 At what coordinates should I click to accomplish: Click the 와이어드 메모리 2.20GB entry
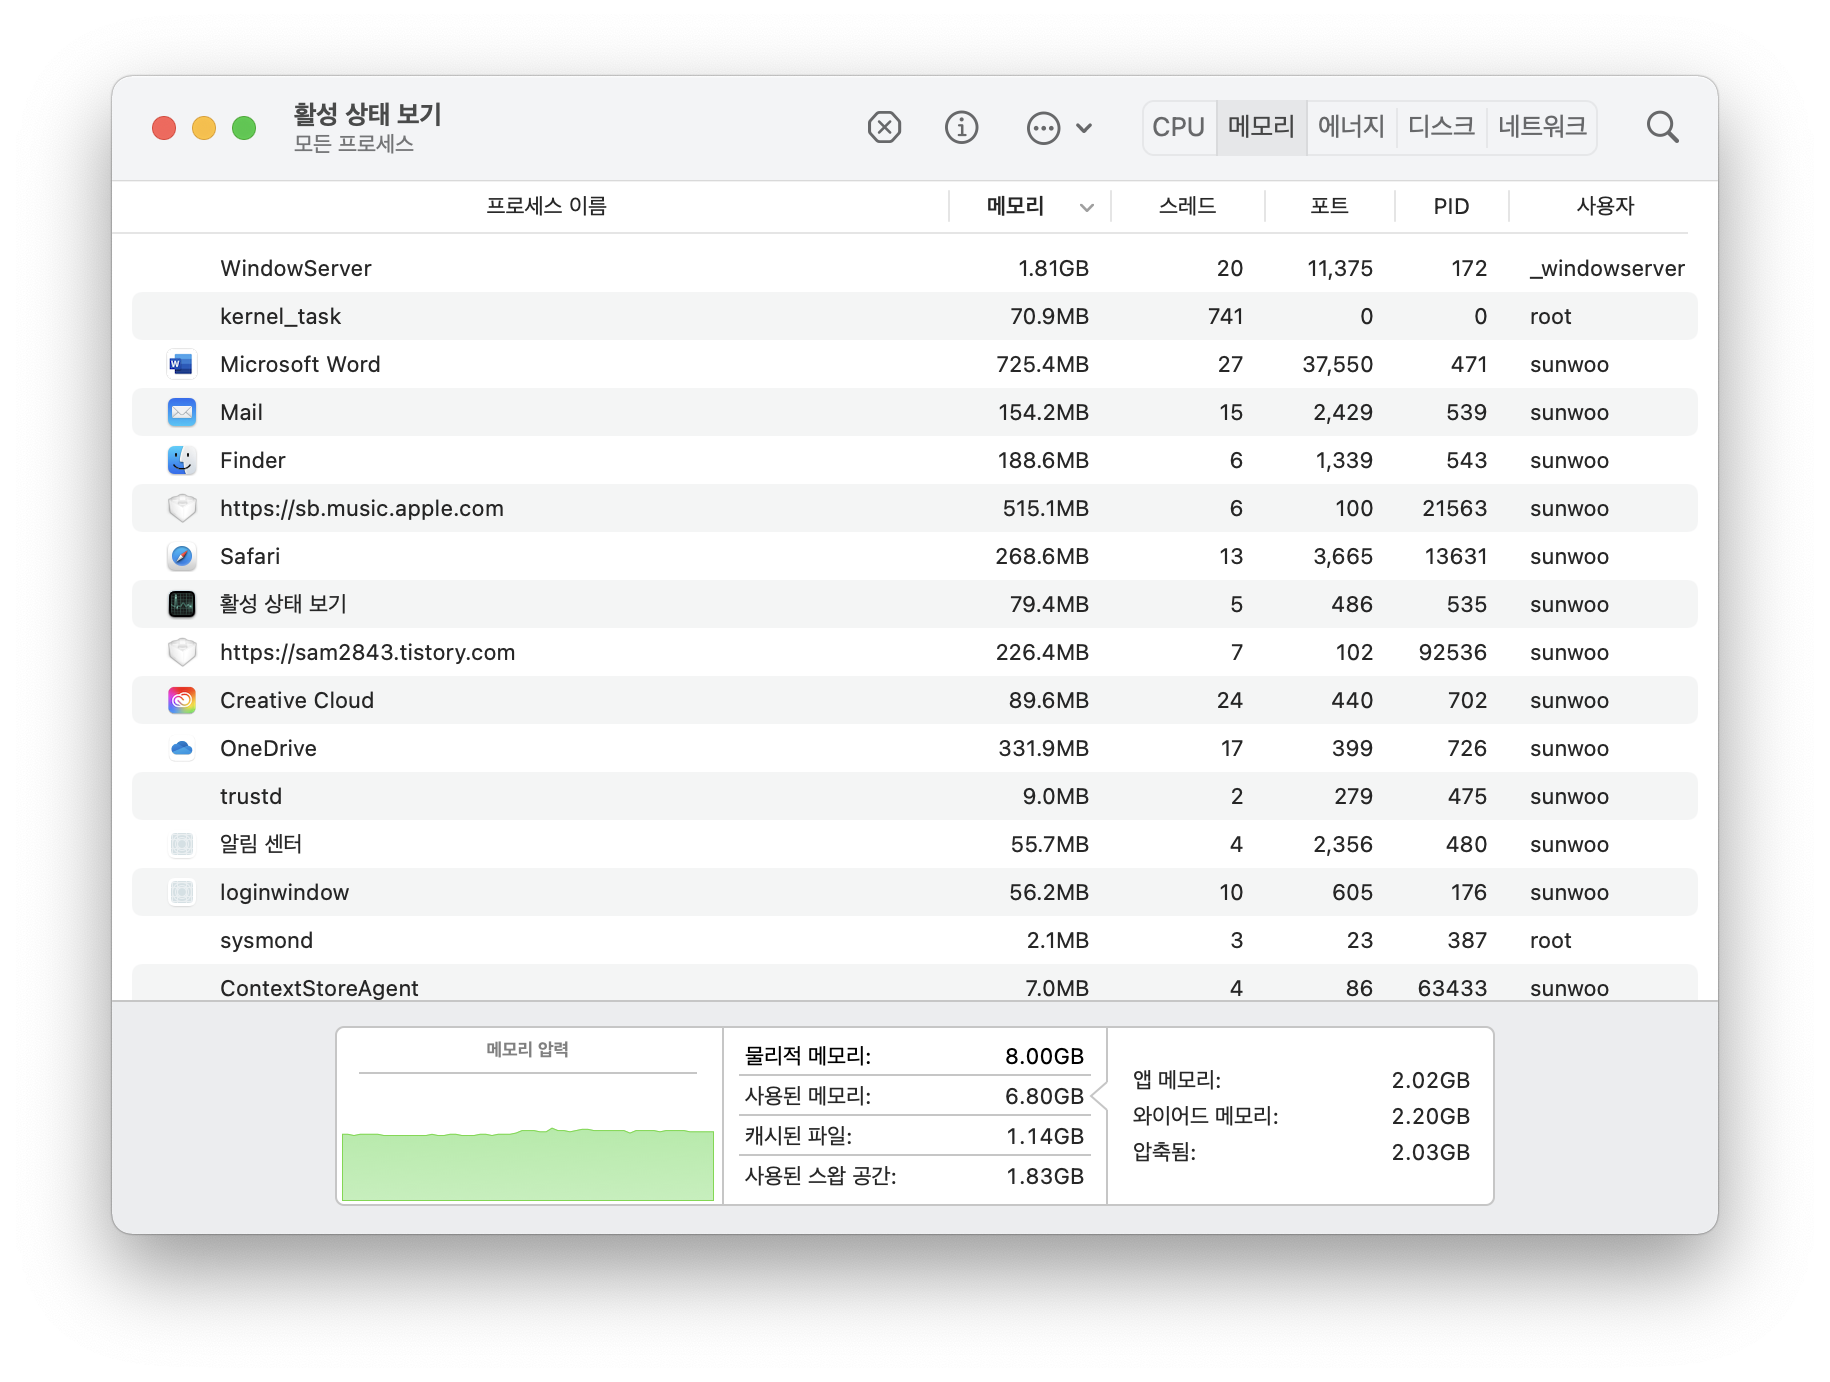pos(1300,1116)
